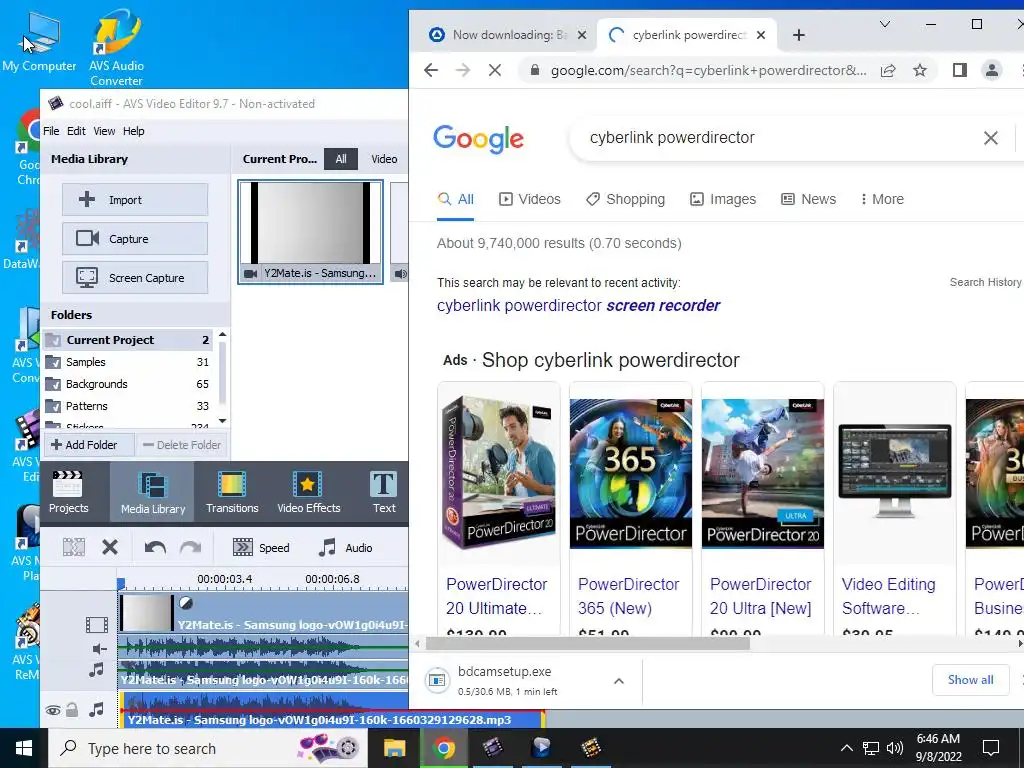Switch to News search results
Viewport: 1024px width, 768px height.
808,199
